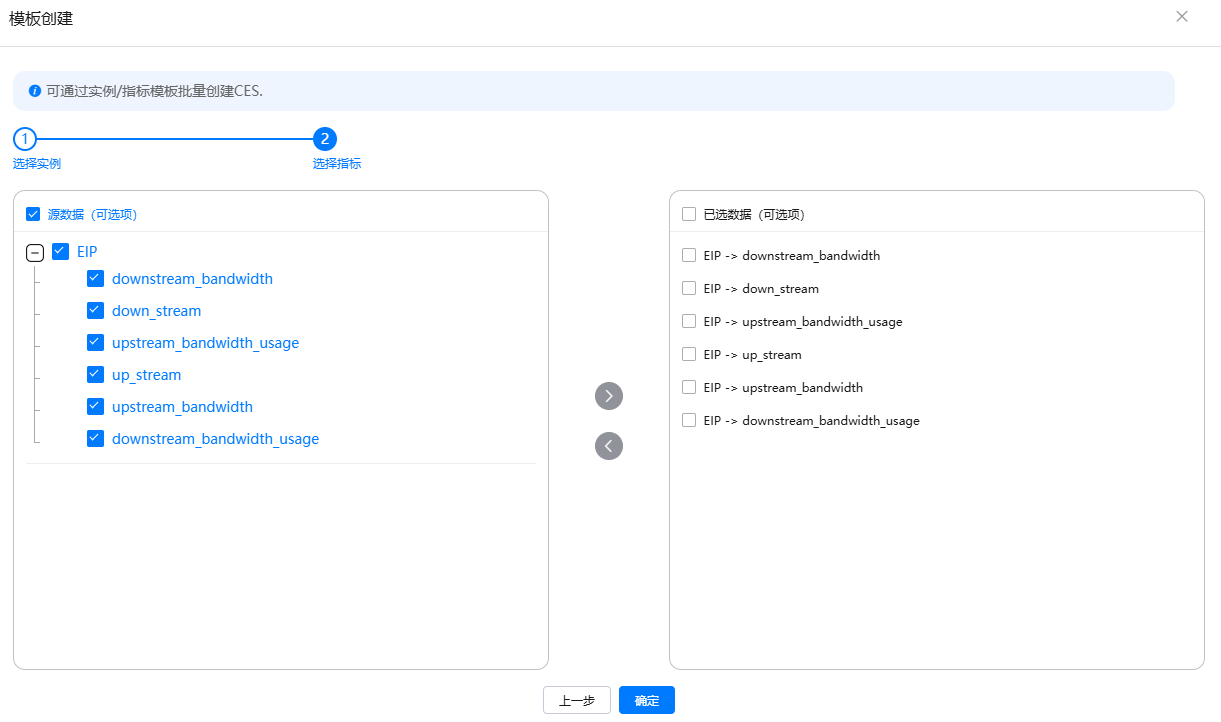Select the up_stream tree item label

click(146, 375)
